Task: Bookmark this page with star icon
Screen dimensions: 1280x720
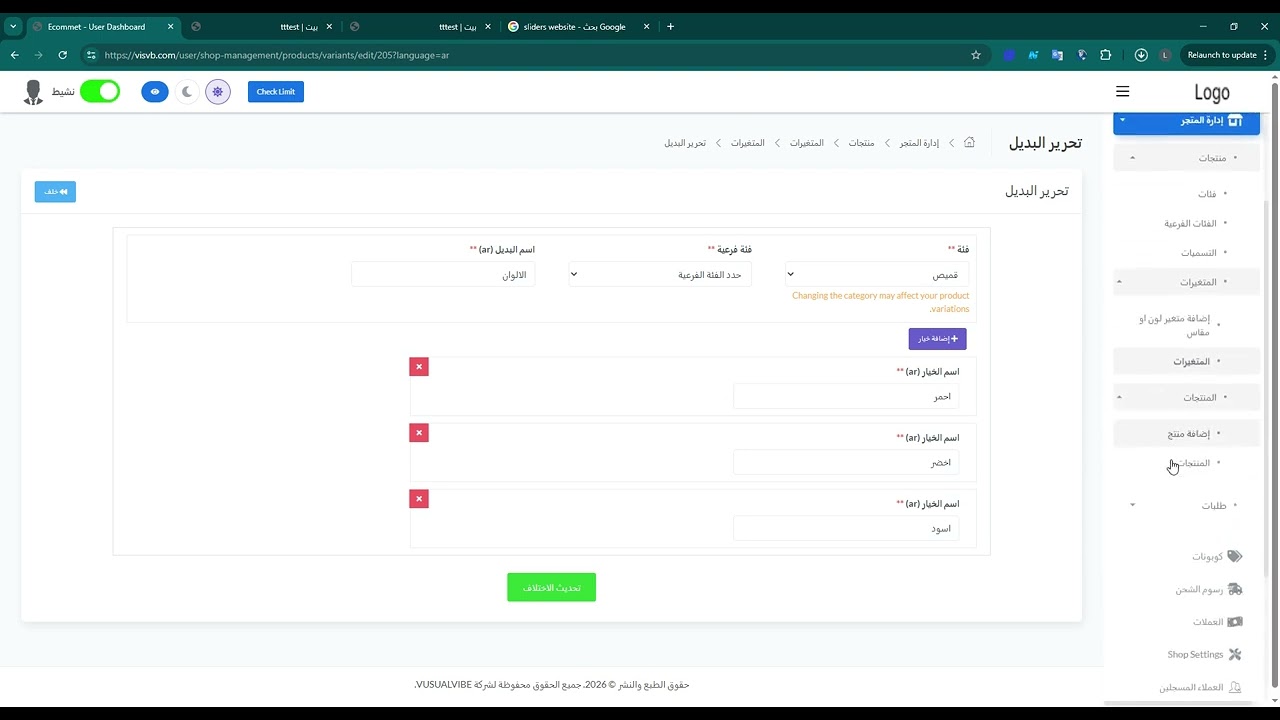Action: click(x=976, y=55)
